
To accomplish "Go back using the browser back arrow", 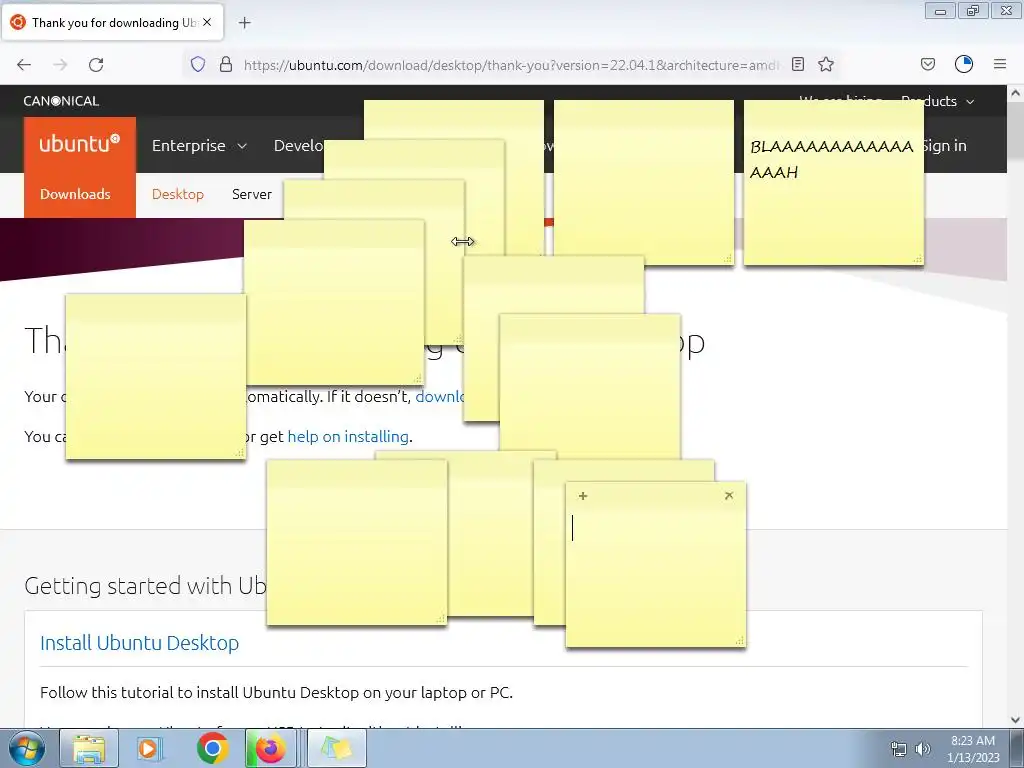I will coord(24,65).
